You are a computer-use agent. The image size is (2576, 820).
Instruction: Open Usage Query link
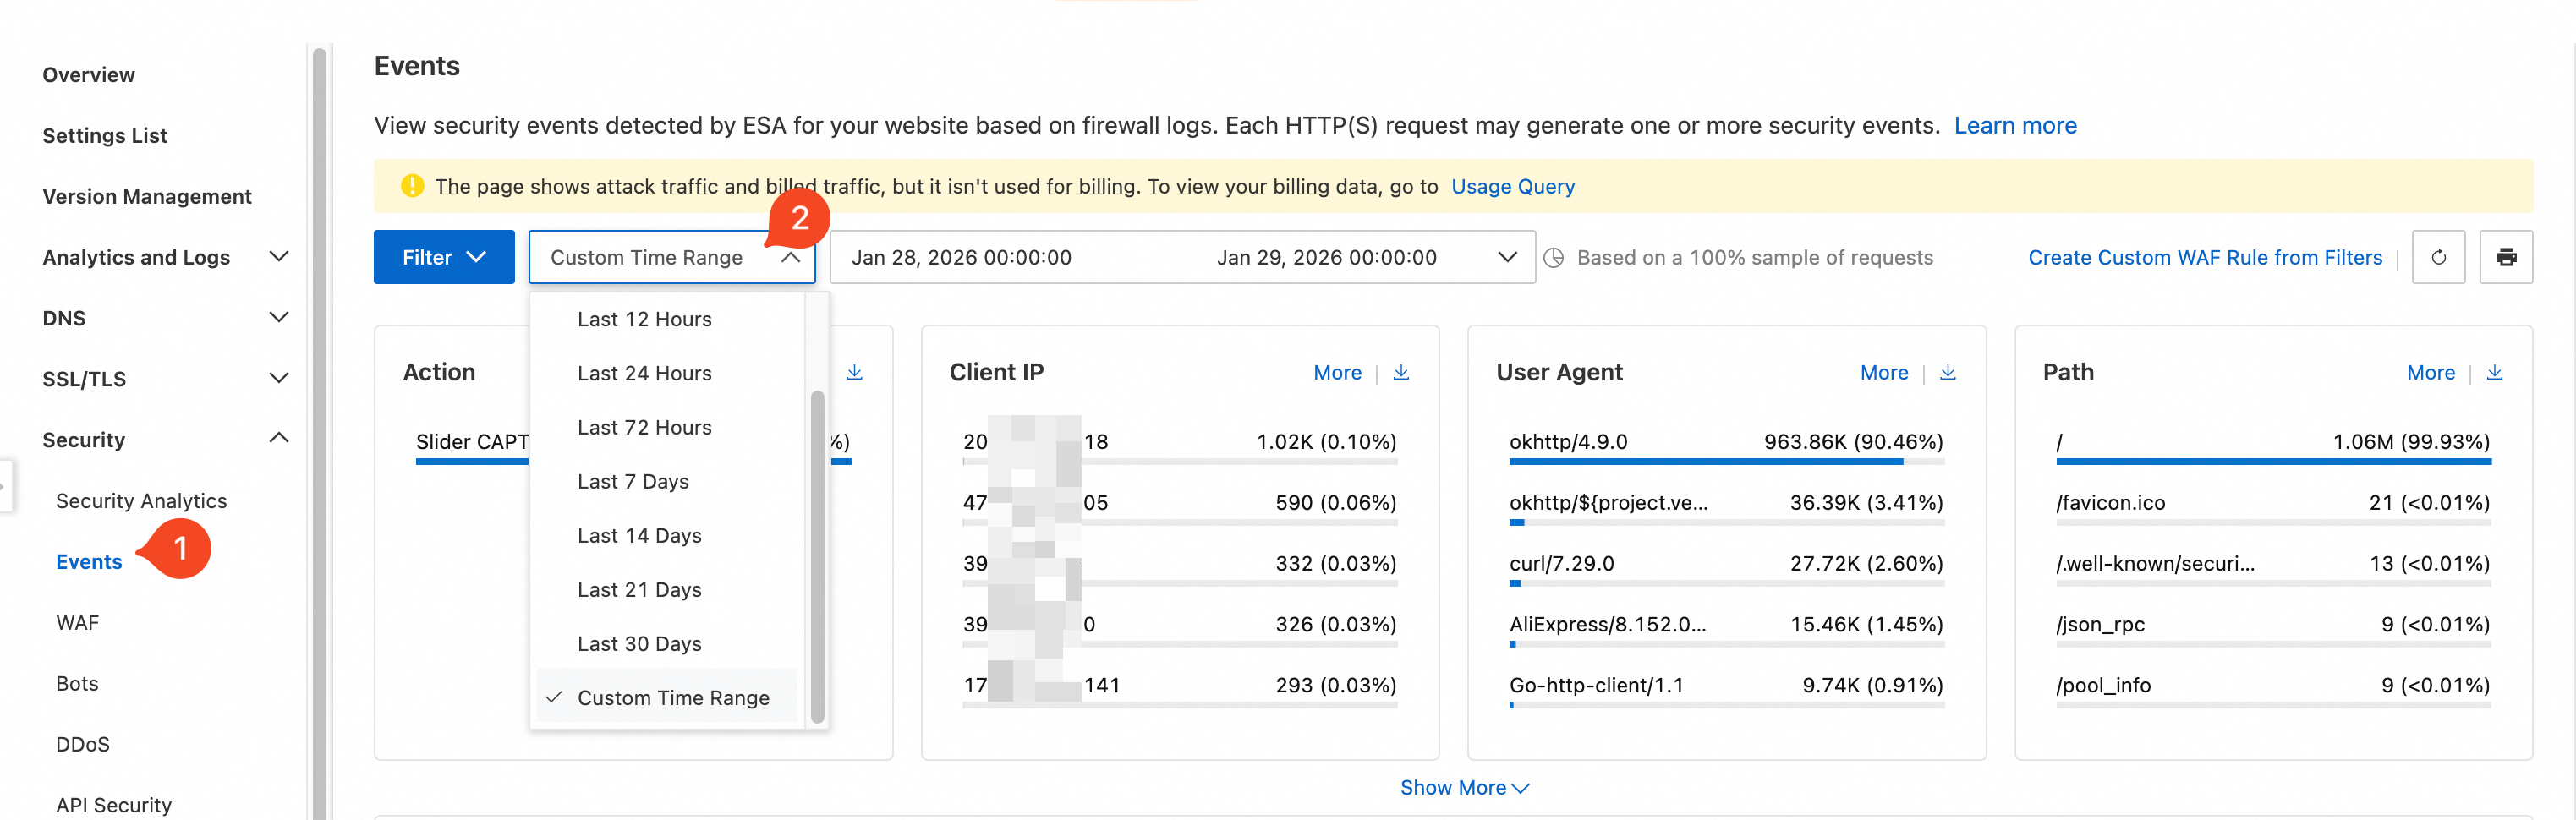[x=1512, y=186]
